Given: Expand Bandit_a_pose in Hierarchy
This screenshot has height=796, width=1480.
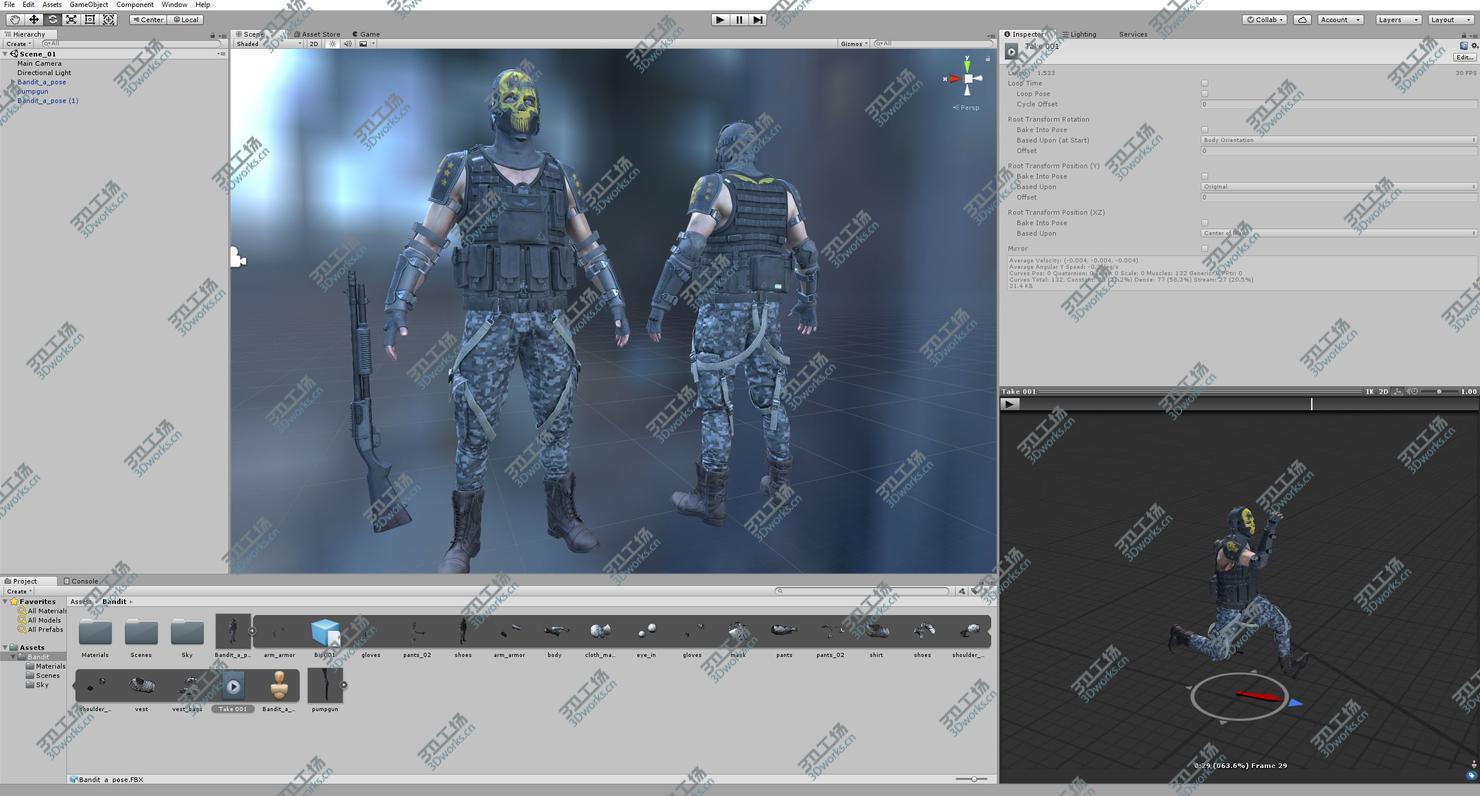Looking at the screenshot, I should pyautogui.click(x=13, y=82).
